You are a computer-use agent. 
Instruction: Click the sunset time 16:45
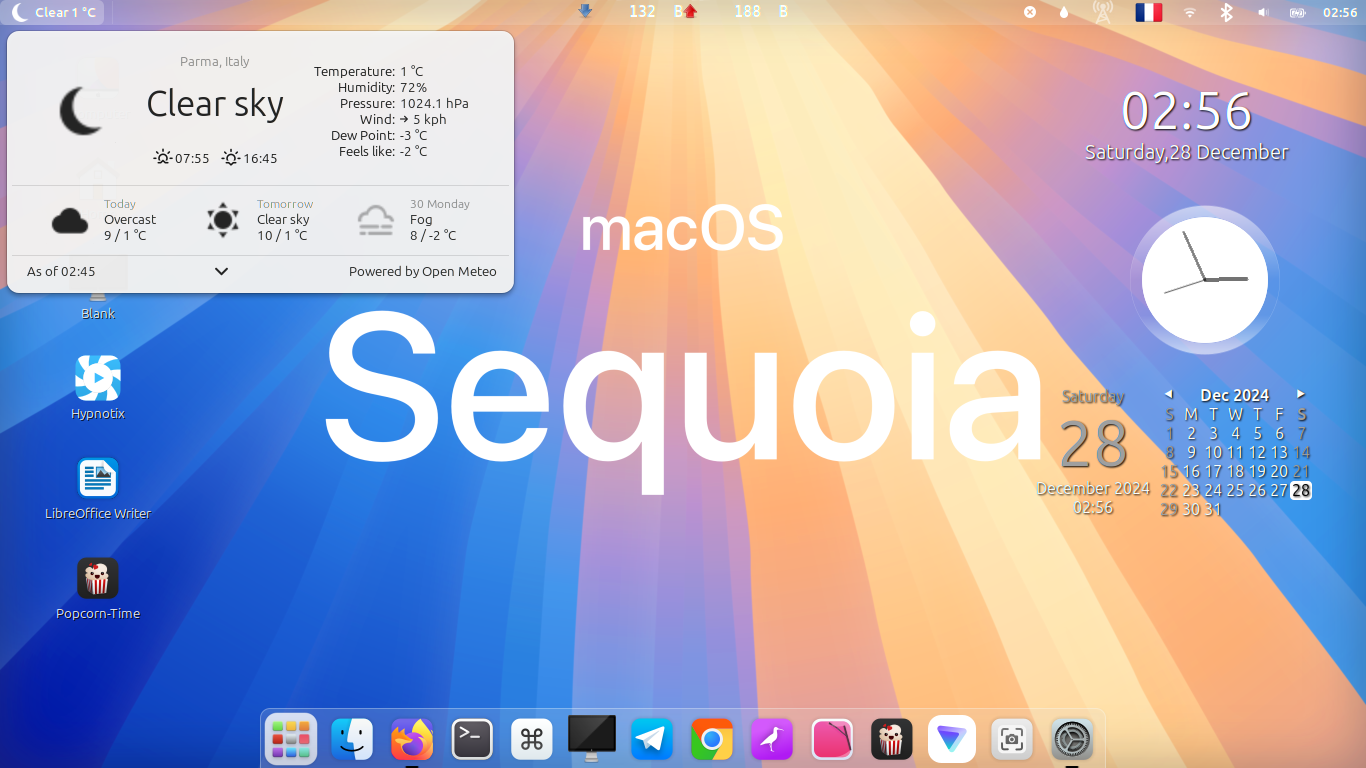pyautogui.click(x=249, y=158)
